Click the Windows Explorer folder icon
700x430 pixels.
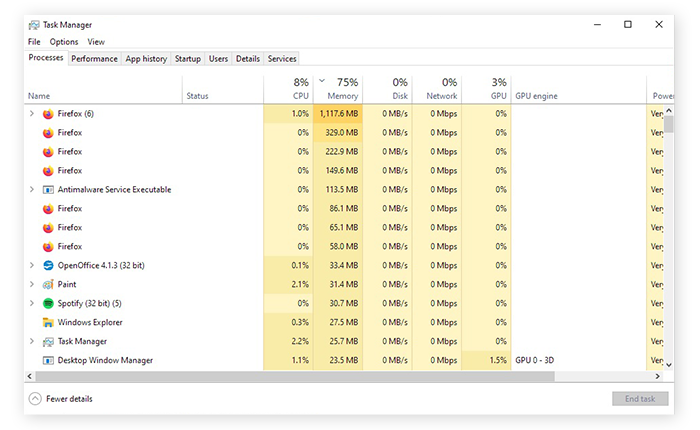(48, 323)
